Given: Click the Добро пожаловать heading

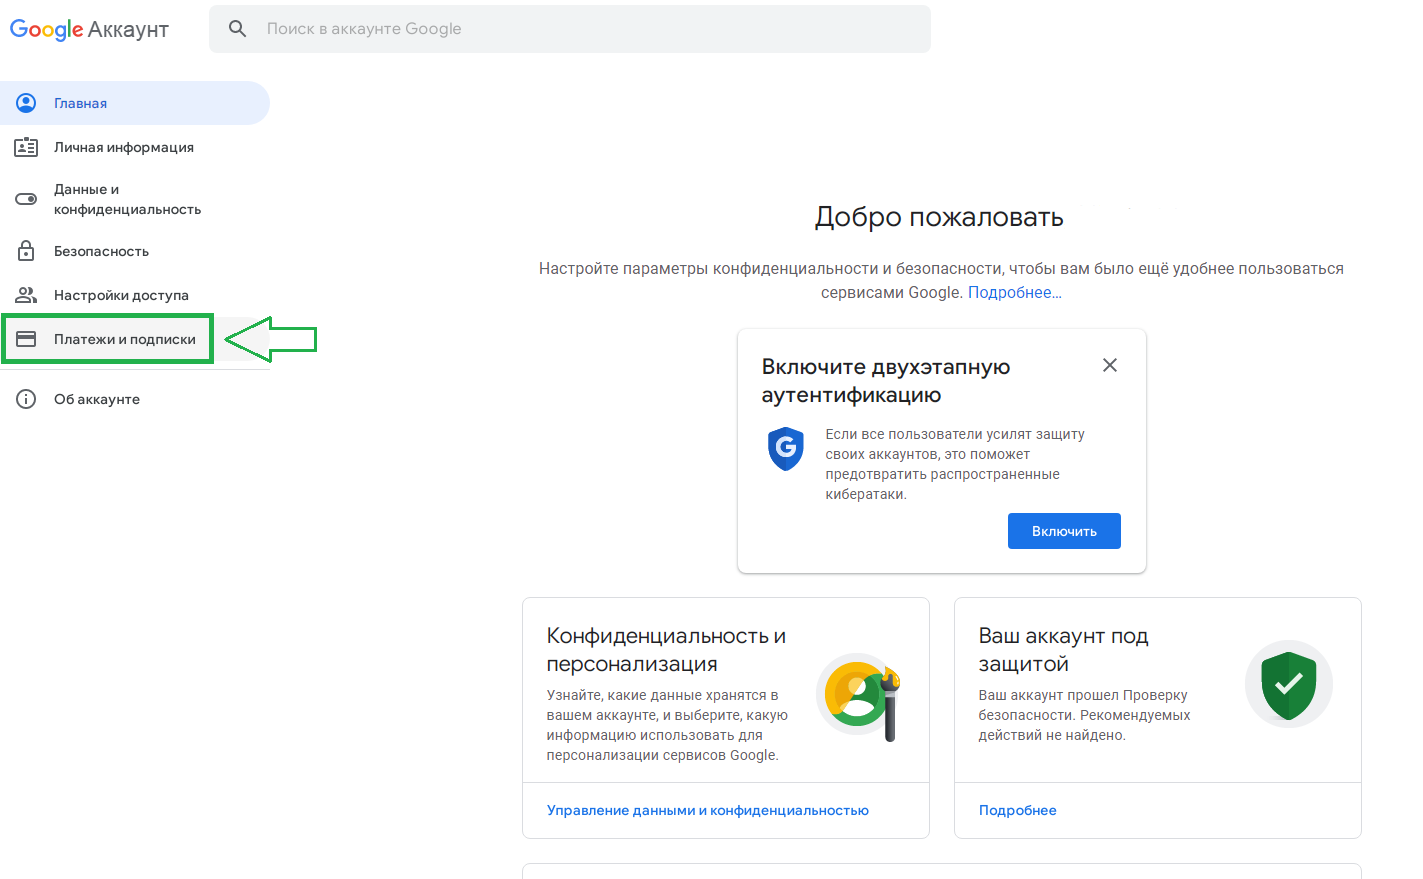Looking at the screenshot, I should click(939, 217).
